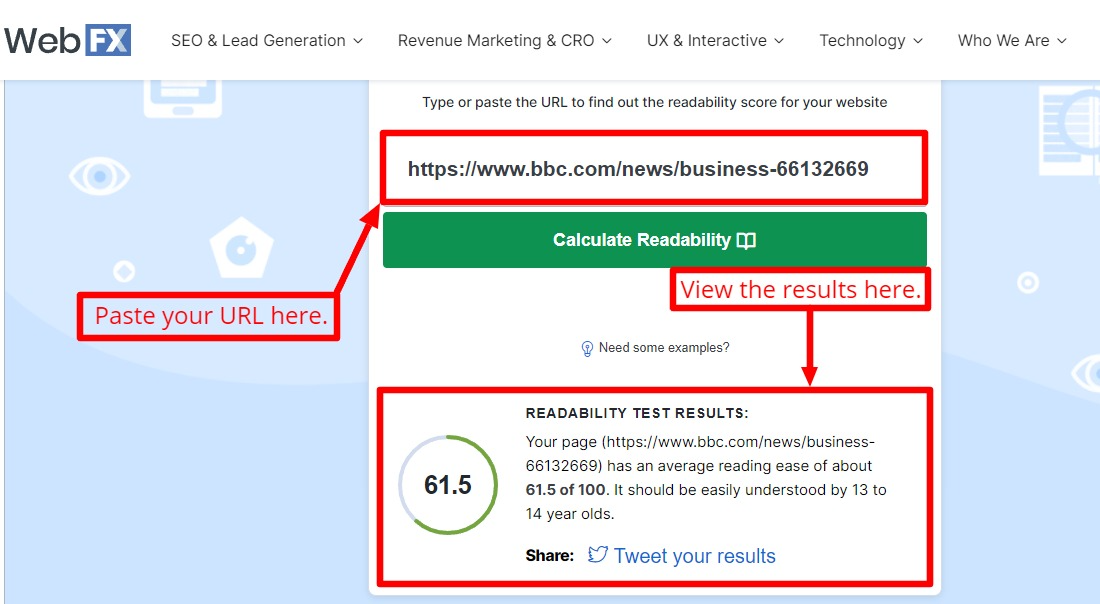Select the READABILITY TEST RESULTS heading
Screen dimensions: 1100x604
(x=637, y=413)
